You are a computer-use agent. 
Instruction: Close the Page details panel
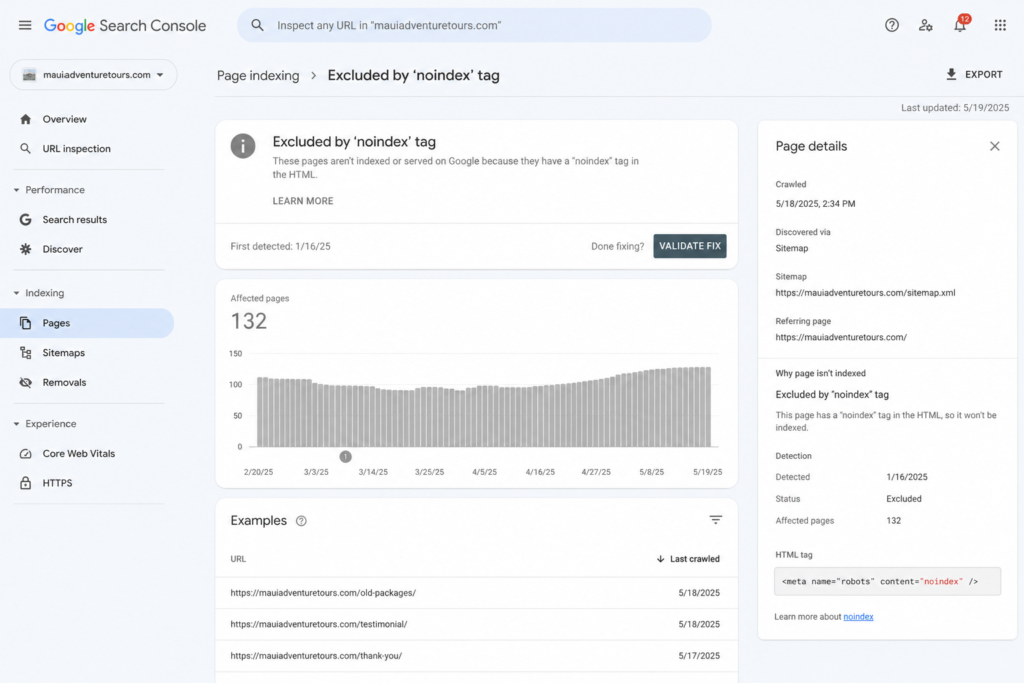(x=994, y=146)
